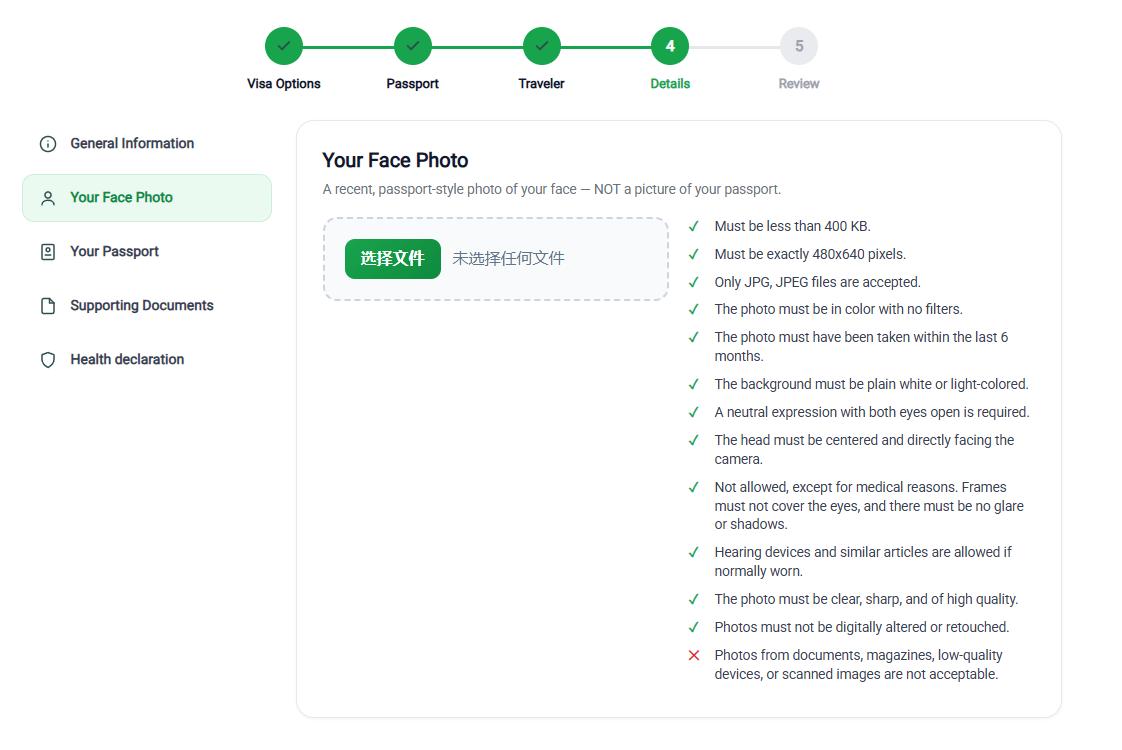
Task: Click the General Information info icon
Action: point(48,144)
